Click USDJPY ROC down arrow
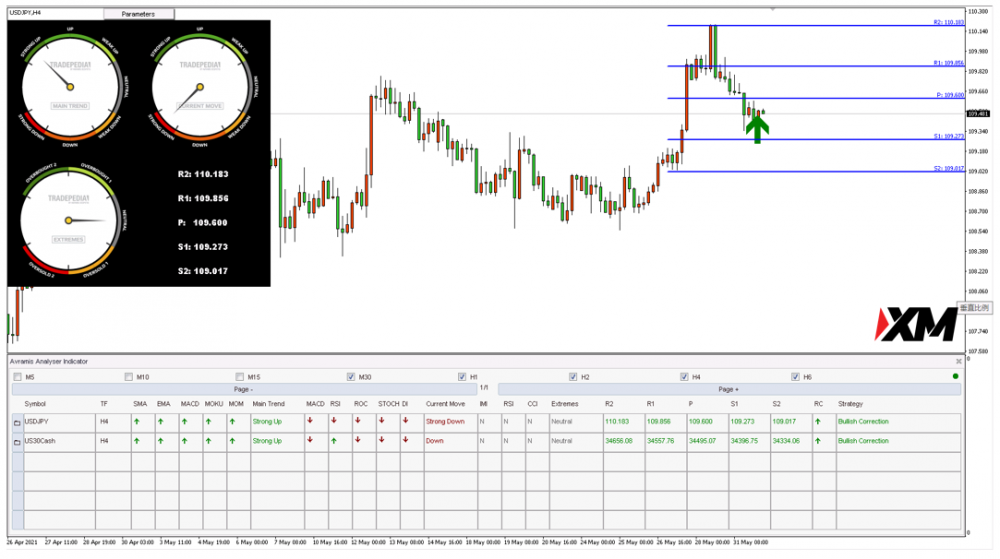Screen dimensions: 1000x559 coord(358,421)
